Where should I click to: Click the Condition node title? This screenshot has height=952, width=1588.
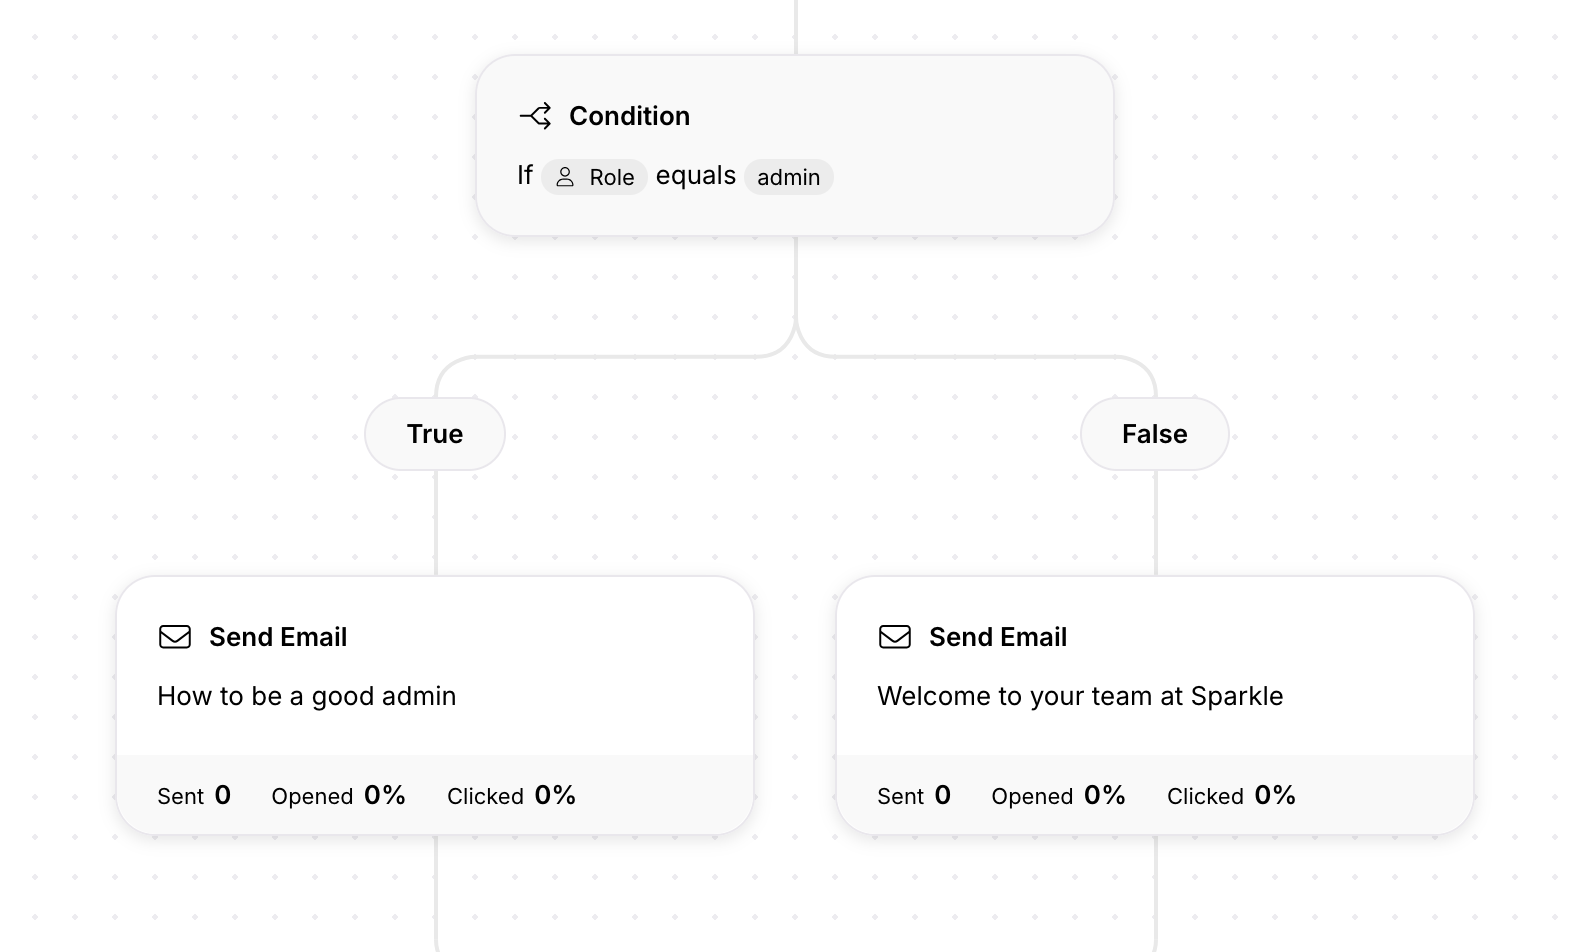630,116
